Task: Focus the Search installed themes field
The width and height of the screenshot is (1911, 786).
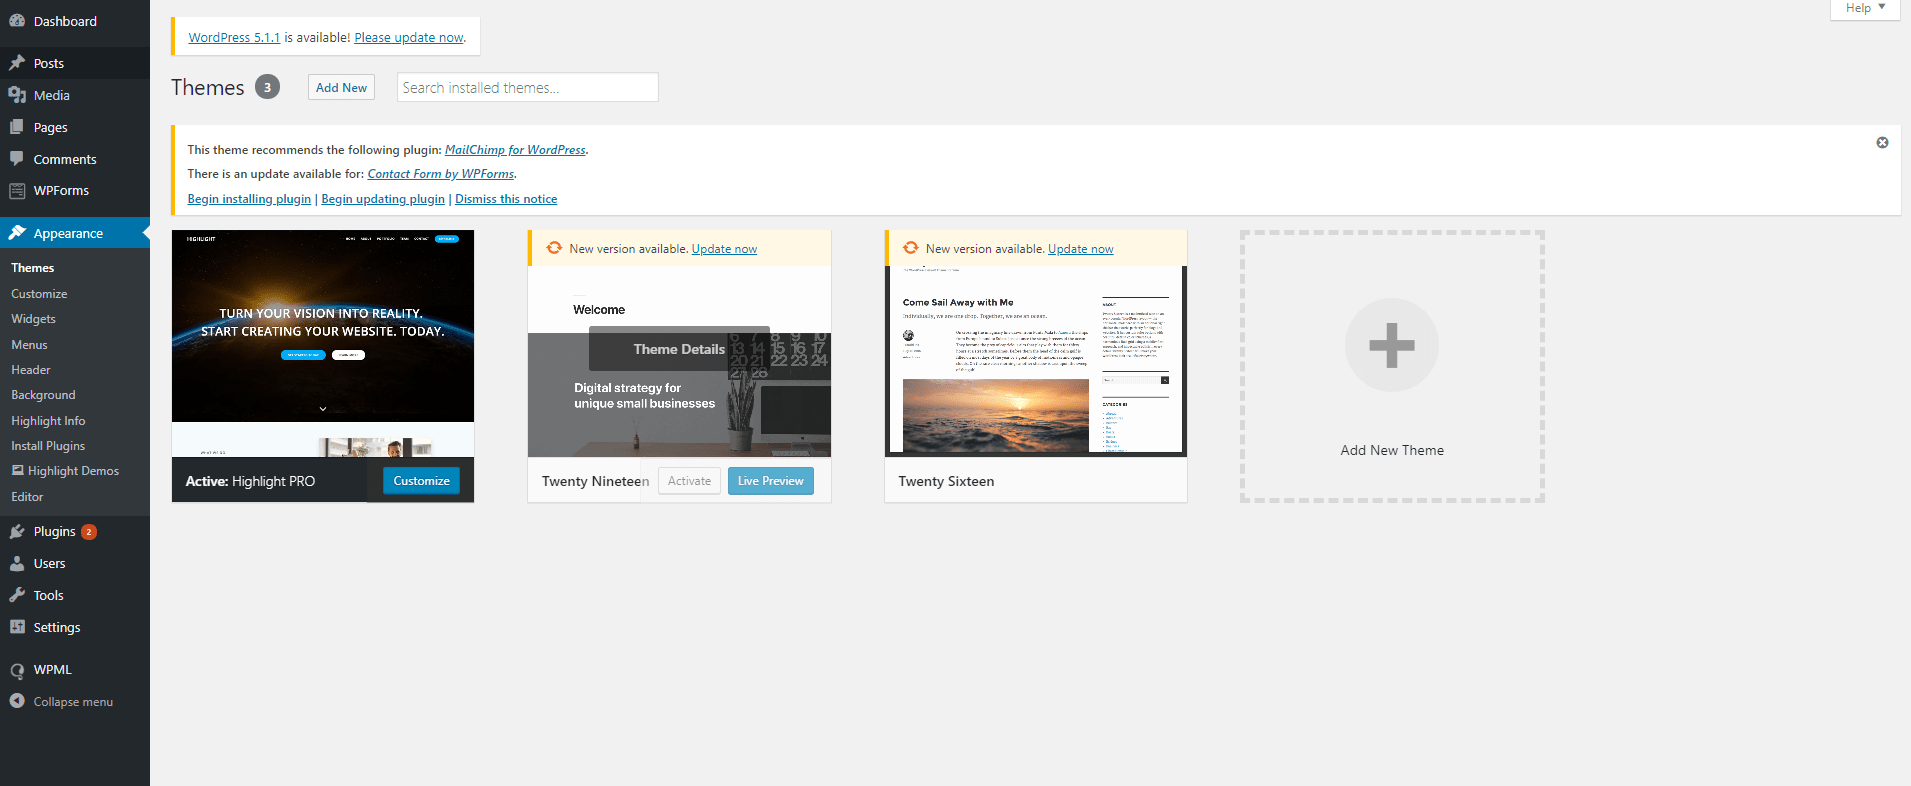Action: pos(527,88)
